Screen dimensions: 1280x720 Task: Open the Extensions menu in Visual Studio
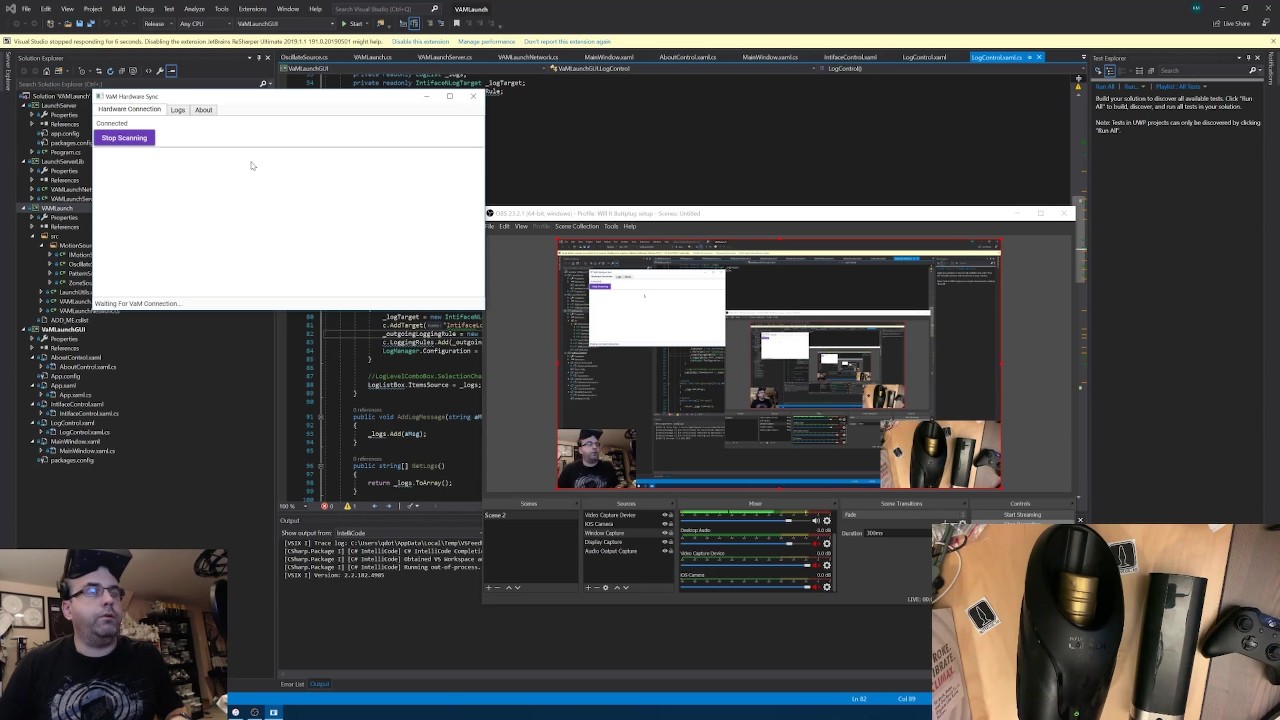252,9
